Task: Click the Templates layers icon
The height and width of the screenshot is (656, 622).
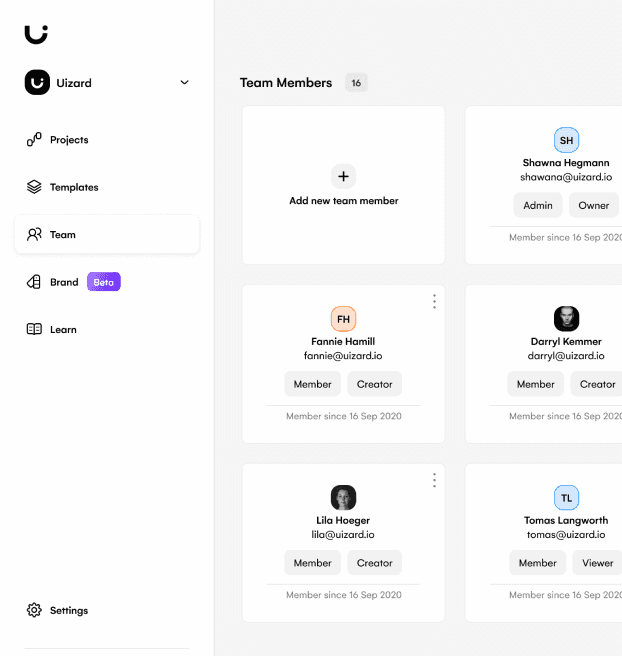Action: [x=34, y=187]
